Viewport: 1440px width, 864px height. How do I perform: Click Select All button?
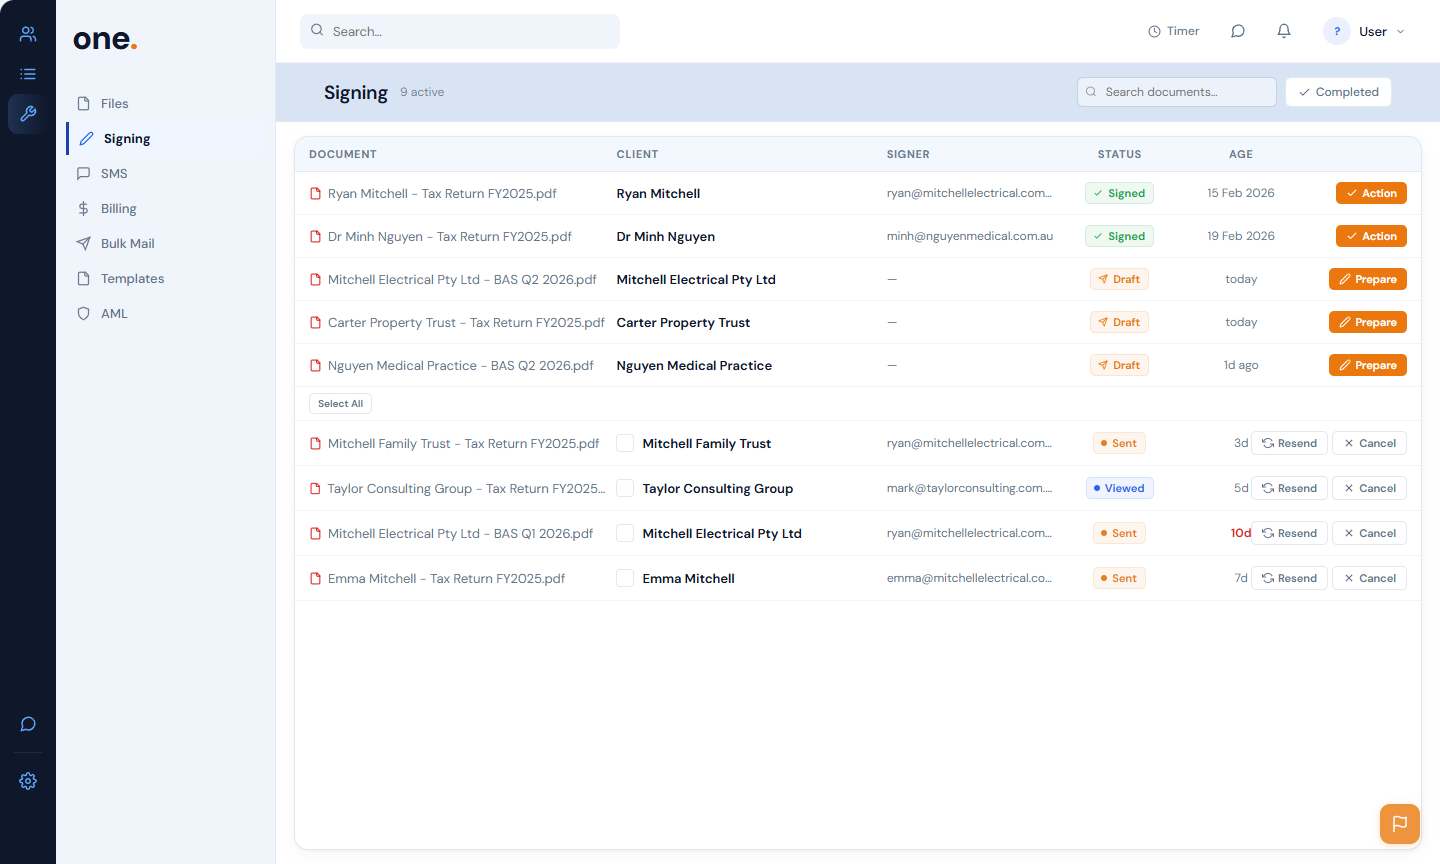(340, 404)
